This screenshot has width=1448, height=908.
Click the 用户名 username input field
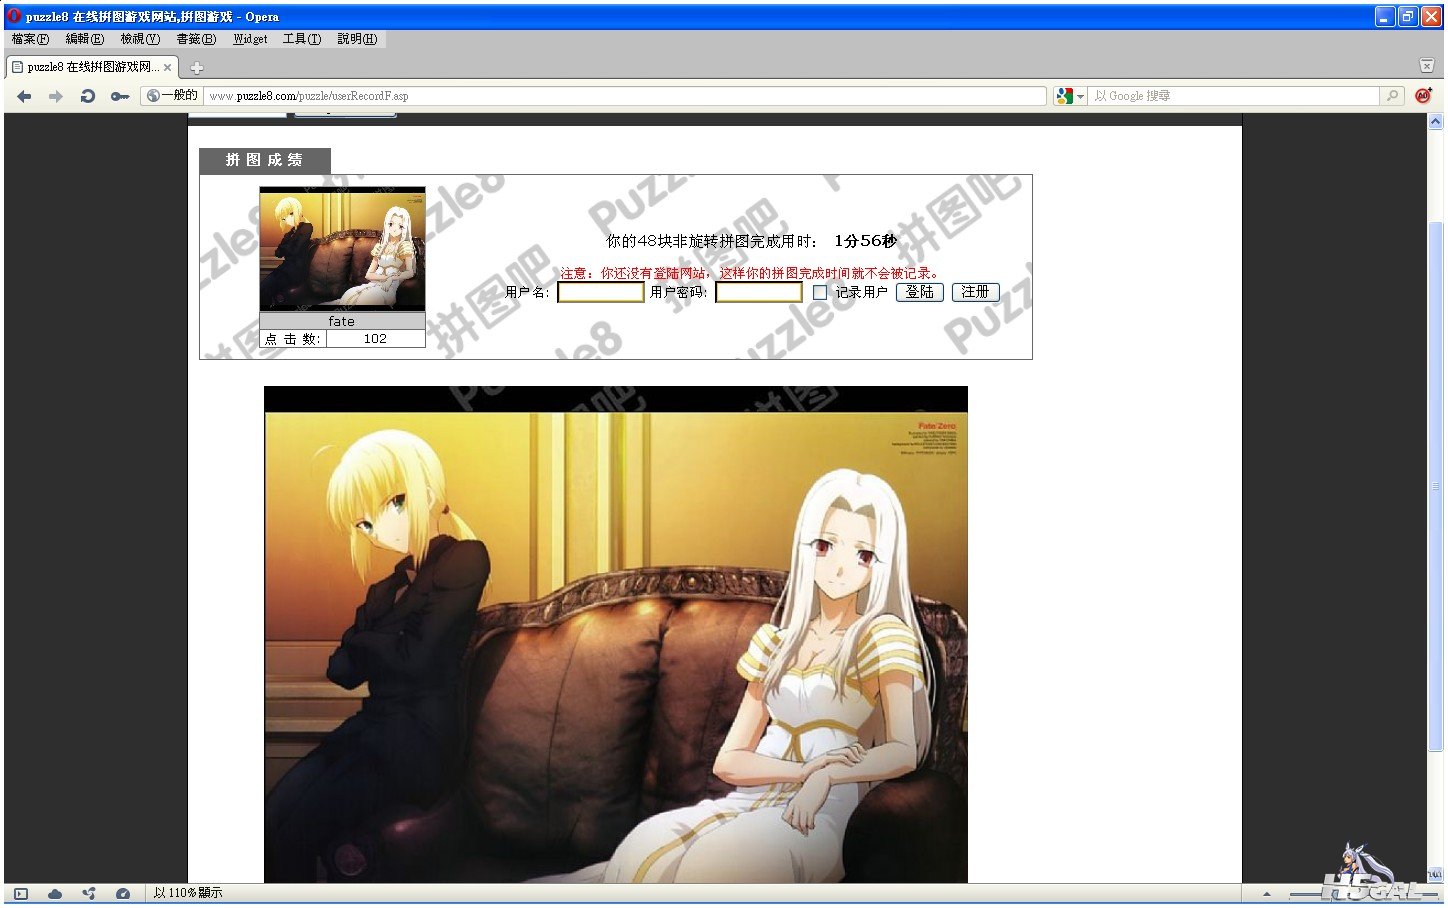pos(600,292)
